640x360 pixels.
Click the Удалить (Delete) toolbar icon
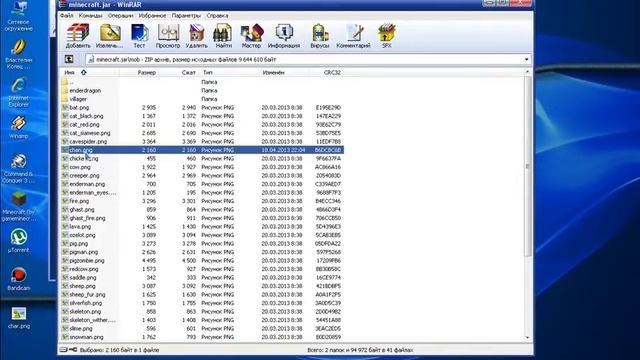click(196, 36)
